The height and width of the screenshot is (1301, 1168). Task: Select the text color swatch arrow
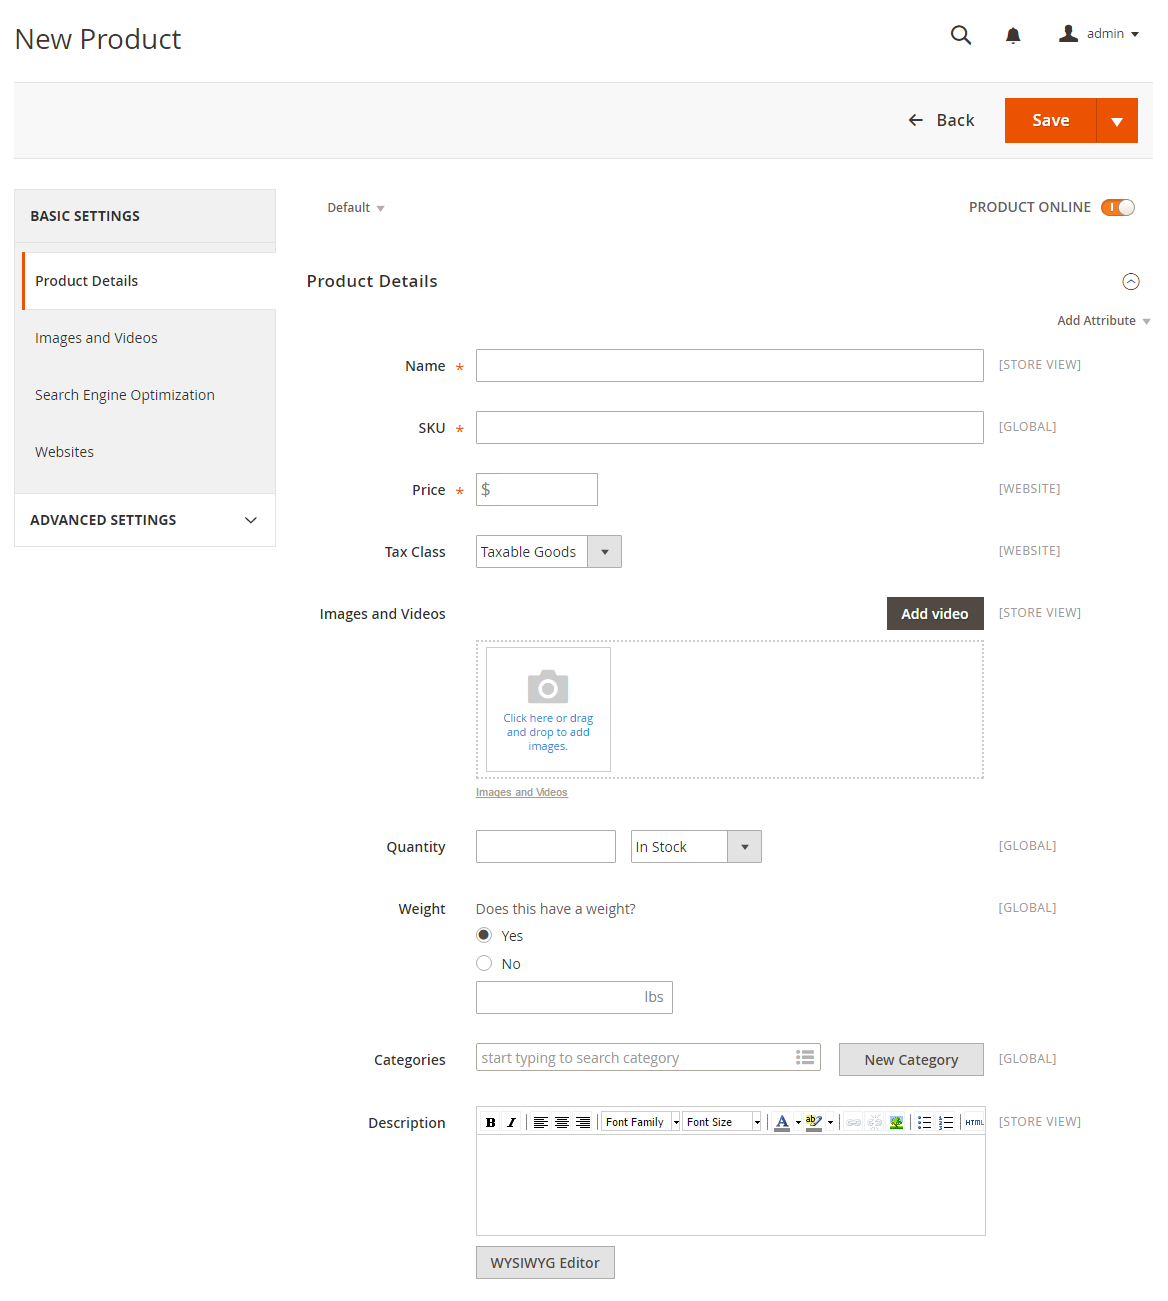[x=797, y=1121]
